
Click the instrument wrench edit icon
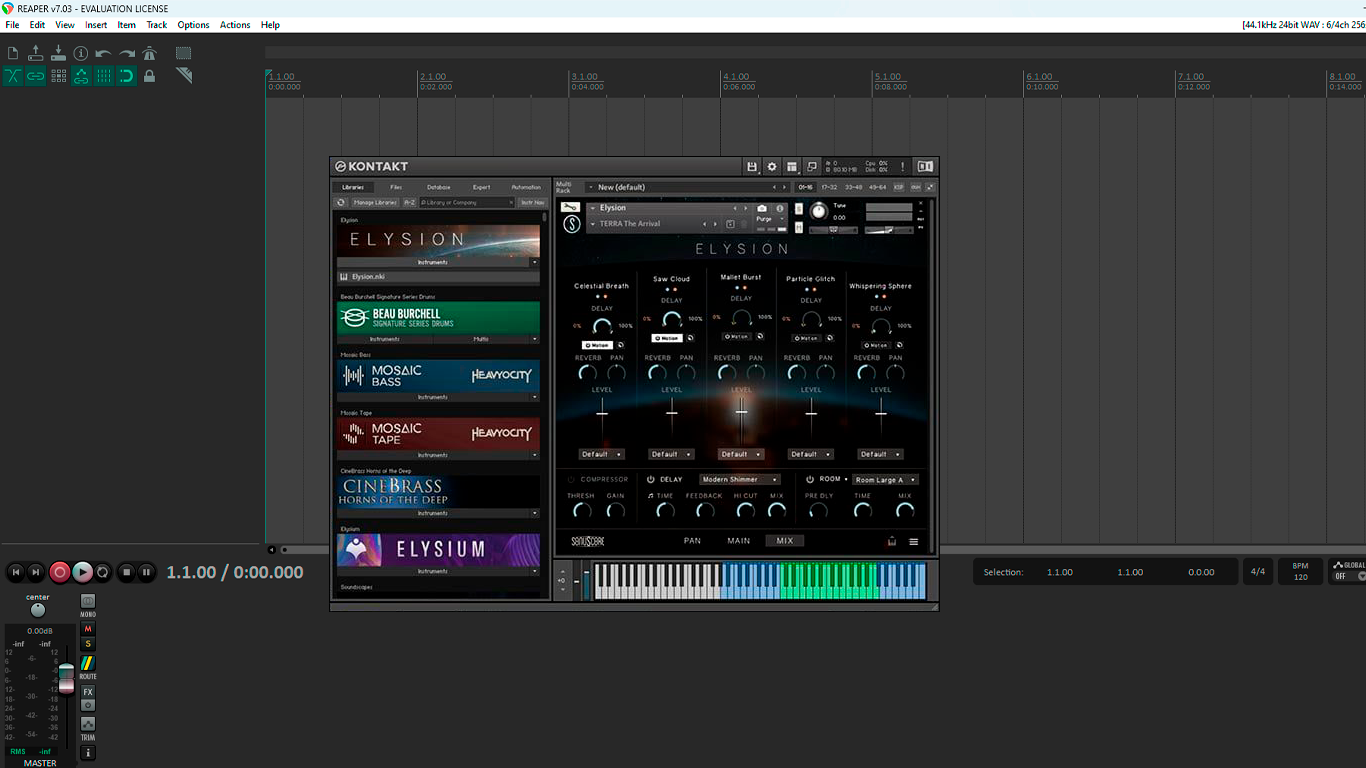[x=570, y=208]
